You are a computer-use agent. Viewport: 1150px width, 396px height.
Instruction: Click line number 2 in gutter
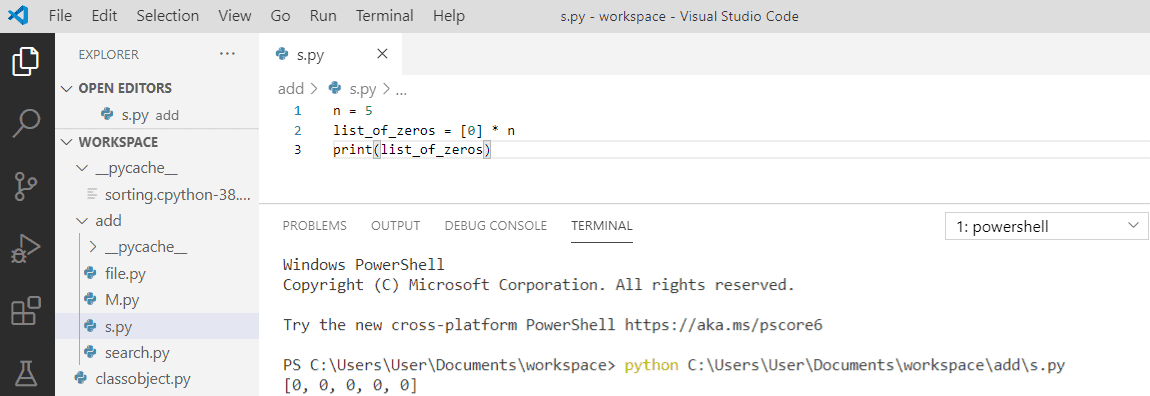click(297, 131)
